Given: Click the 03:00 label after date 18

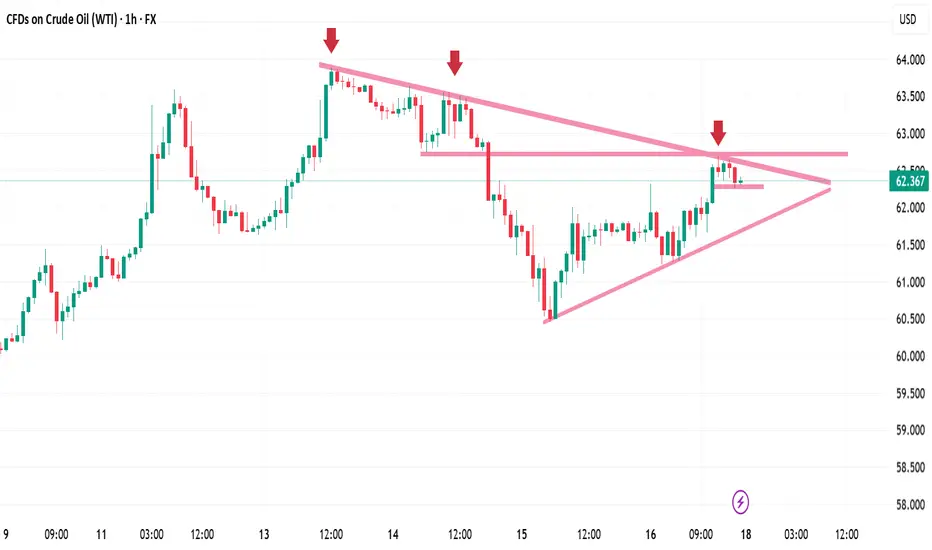Looking at the screenshot, I should (796, 534).
